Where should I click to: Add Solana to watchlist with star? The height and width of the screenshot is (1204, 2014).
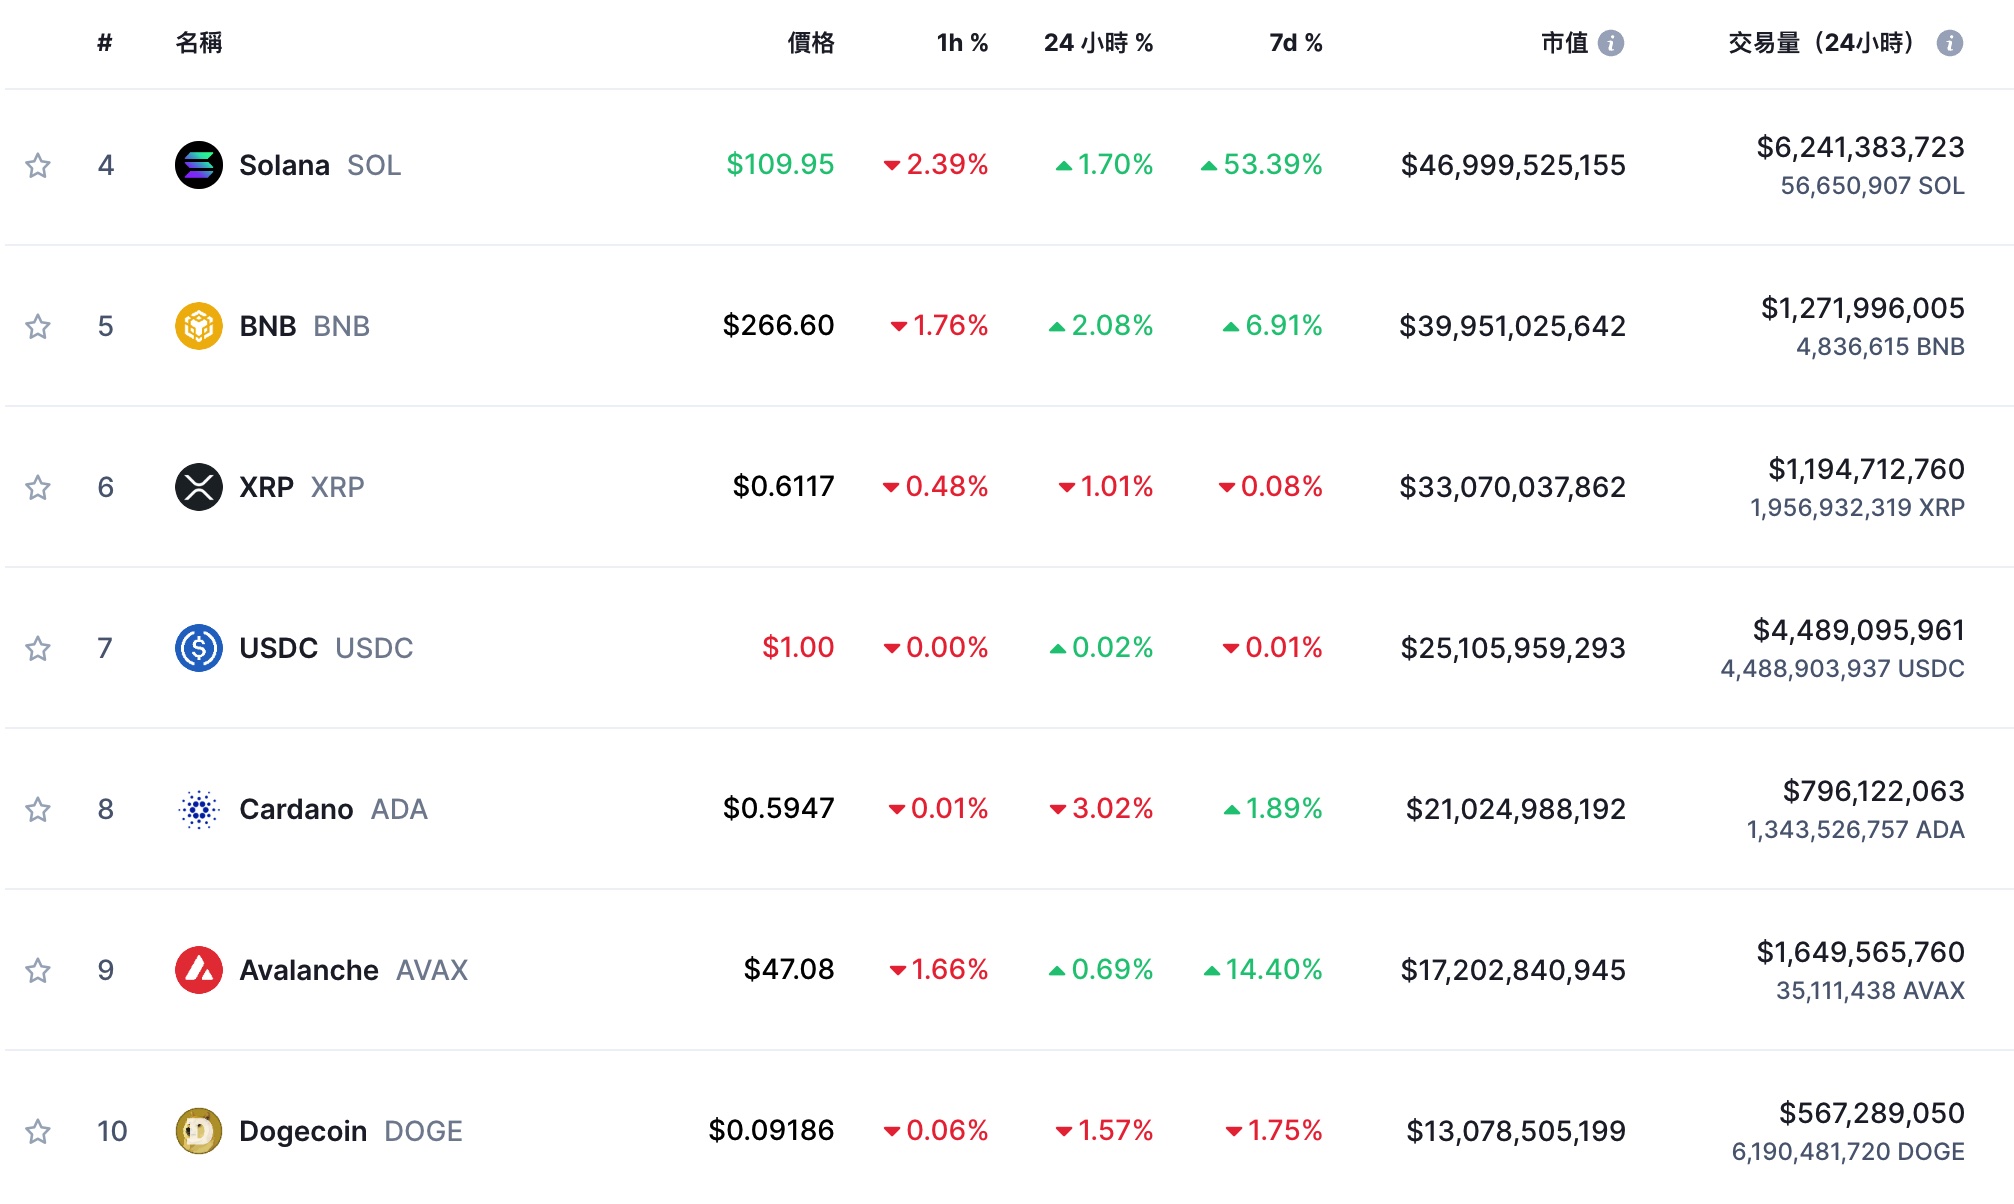point(38,165)
